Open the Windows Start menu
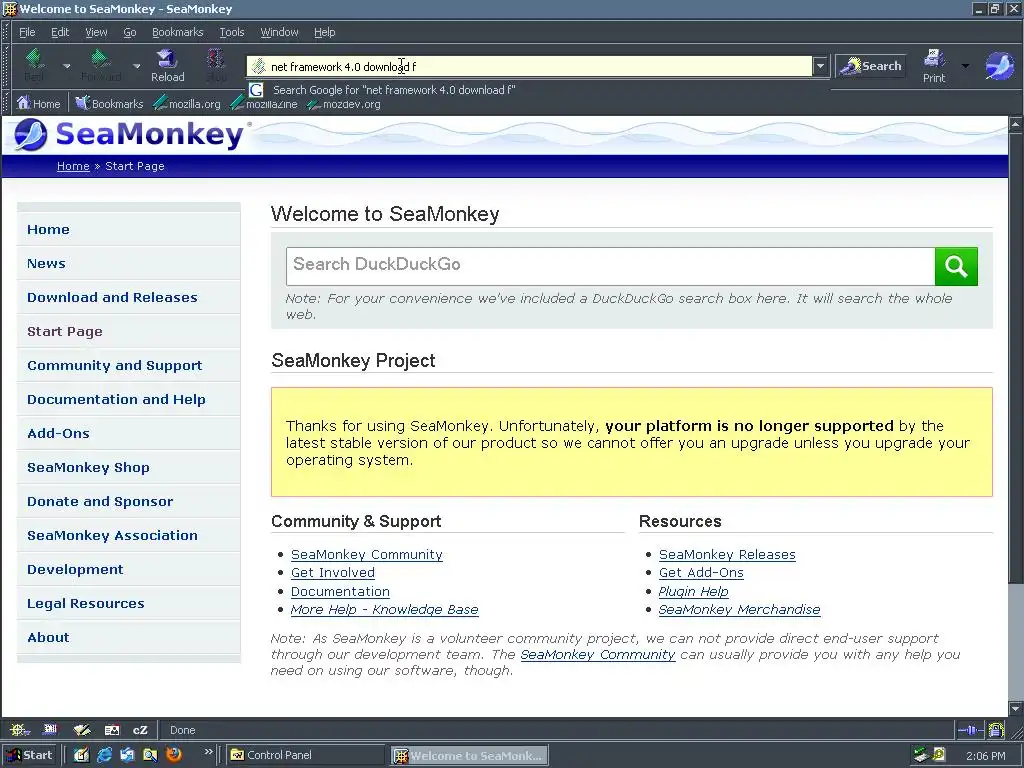The image size is (1024, 768). click(29, 755)
